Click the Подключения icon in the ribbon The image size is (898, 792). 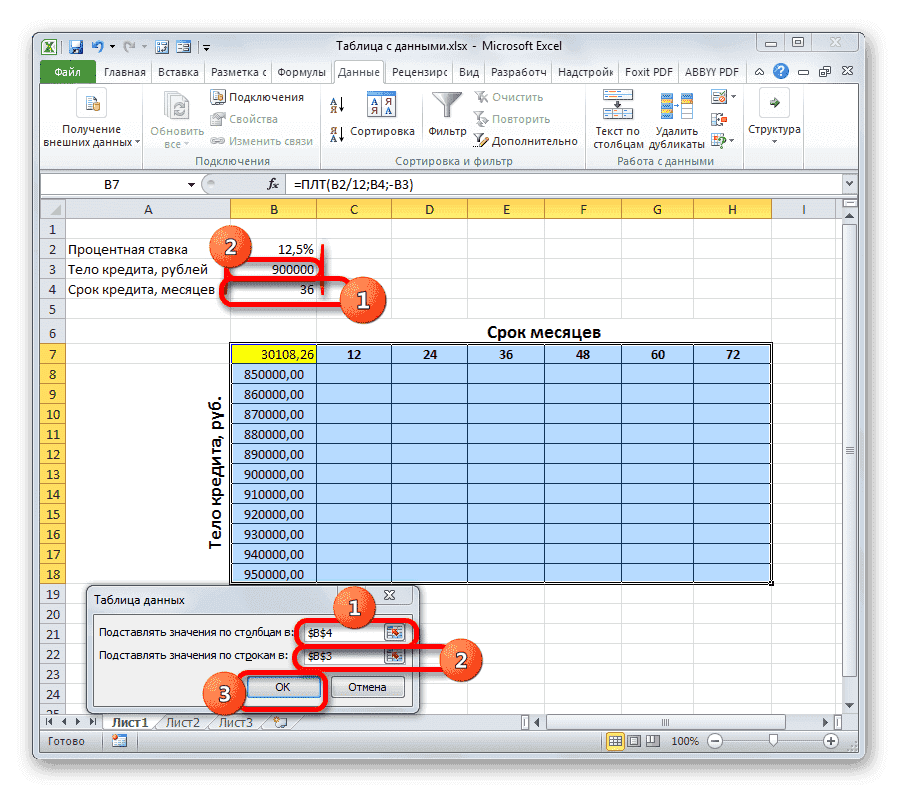tap(220, 96)
